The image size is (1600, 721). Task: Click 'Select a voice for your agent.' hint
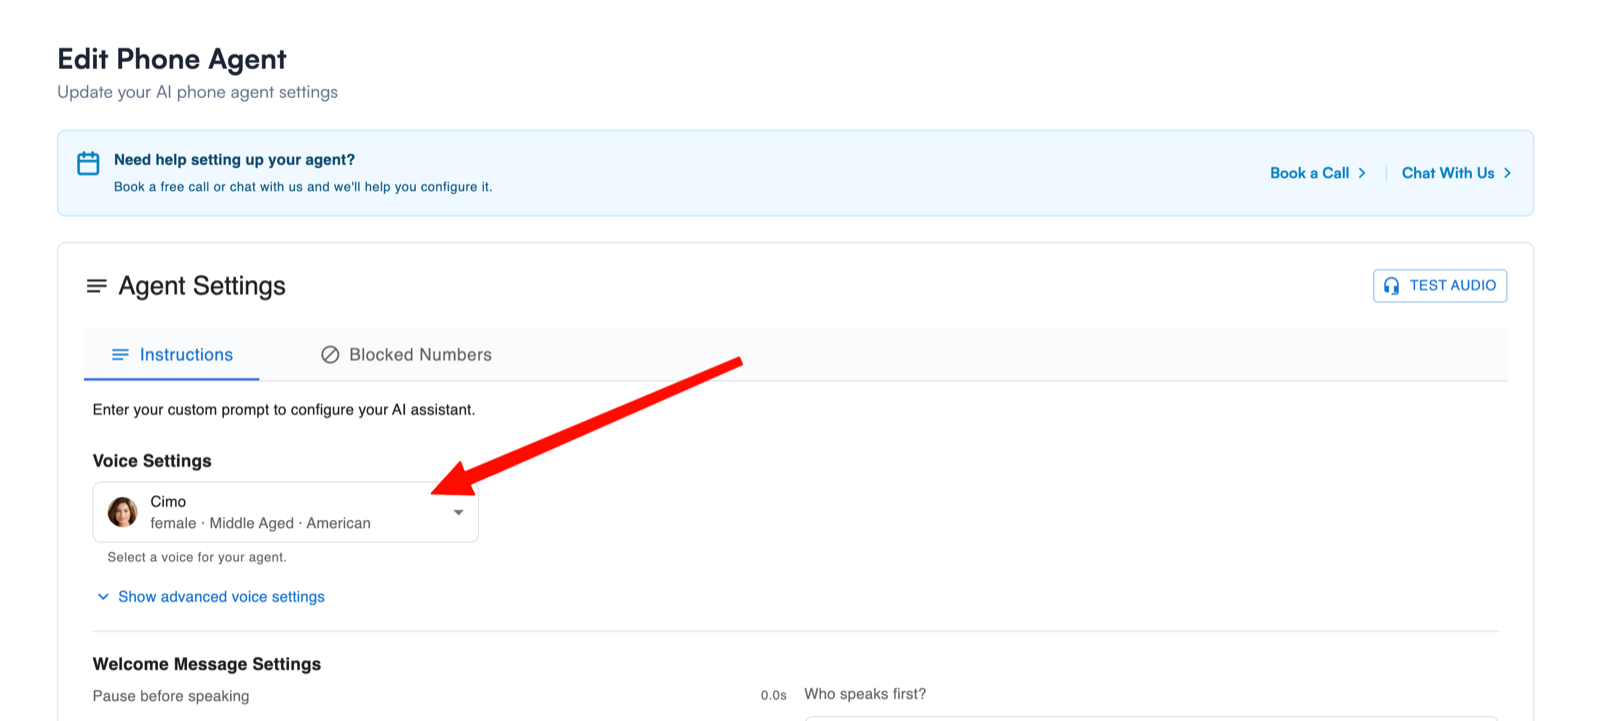point(197,557)
